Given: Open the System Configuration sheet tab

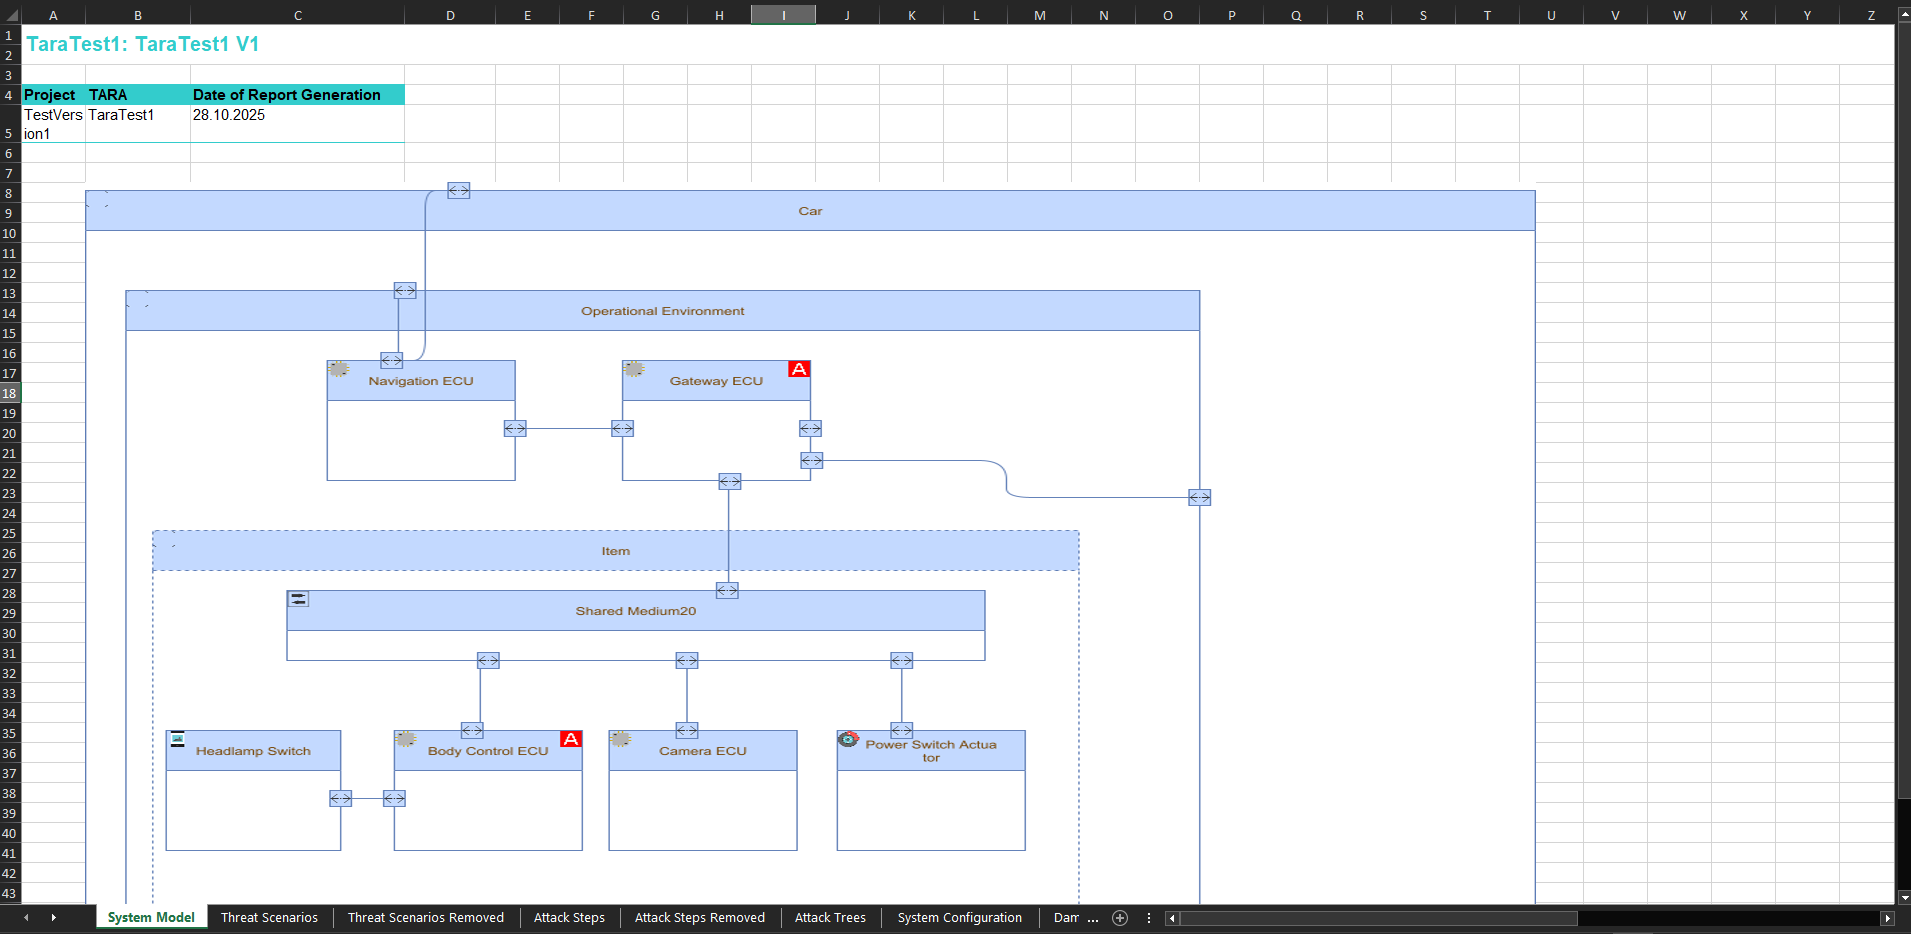Looking at the screenshot, I should [x=959, y=918].
